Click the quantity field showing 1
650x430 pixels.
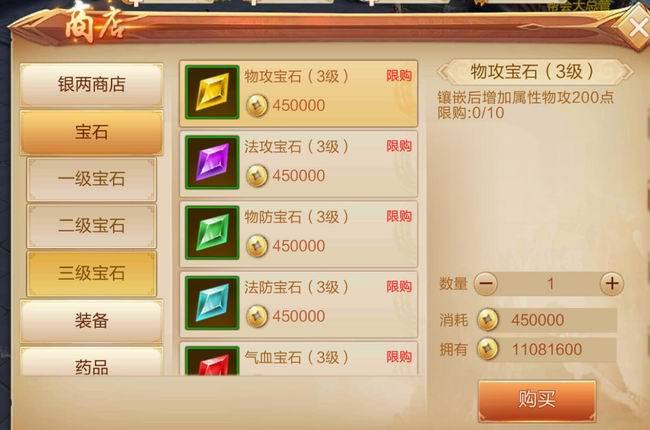pos(550,284)
